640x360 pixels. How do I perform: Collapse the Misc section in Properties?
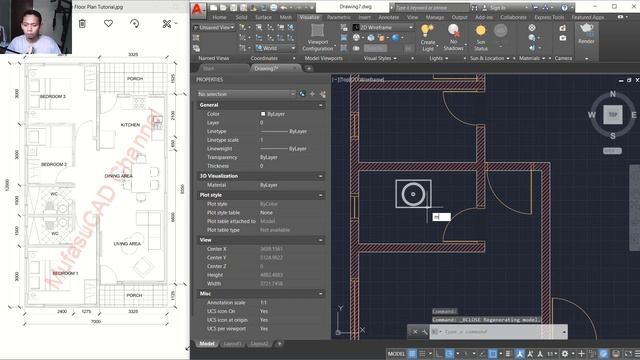[320, 294]
